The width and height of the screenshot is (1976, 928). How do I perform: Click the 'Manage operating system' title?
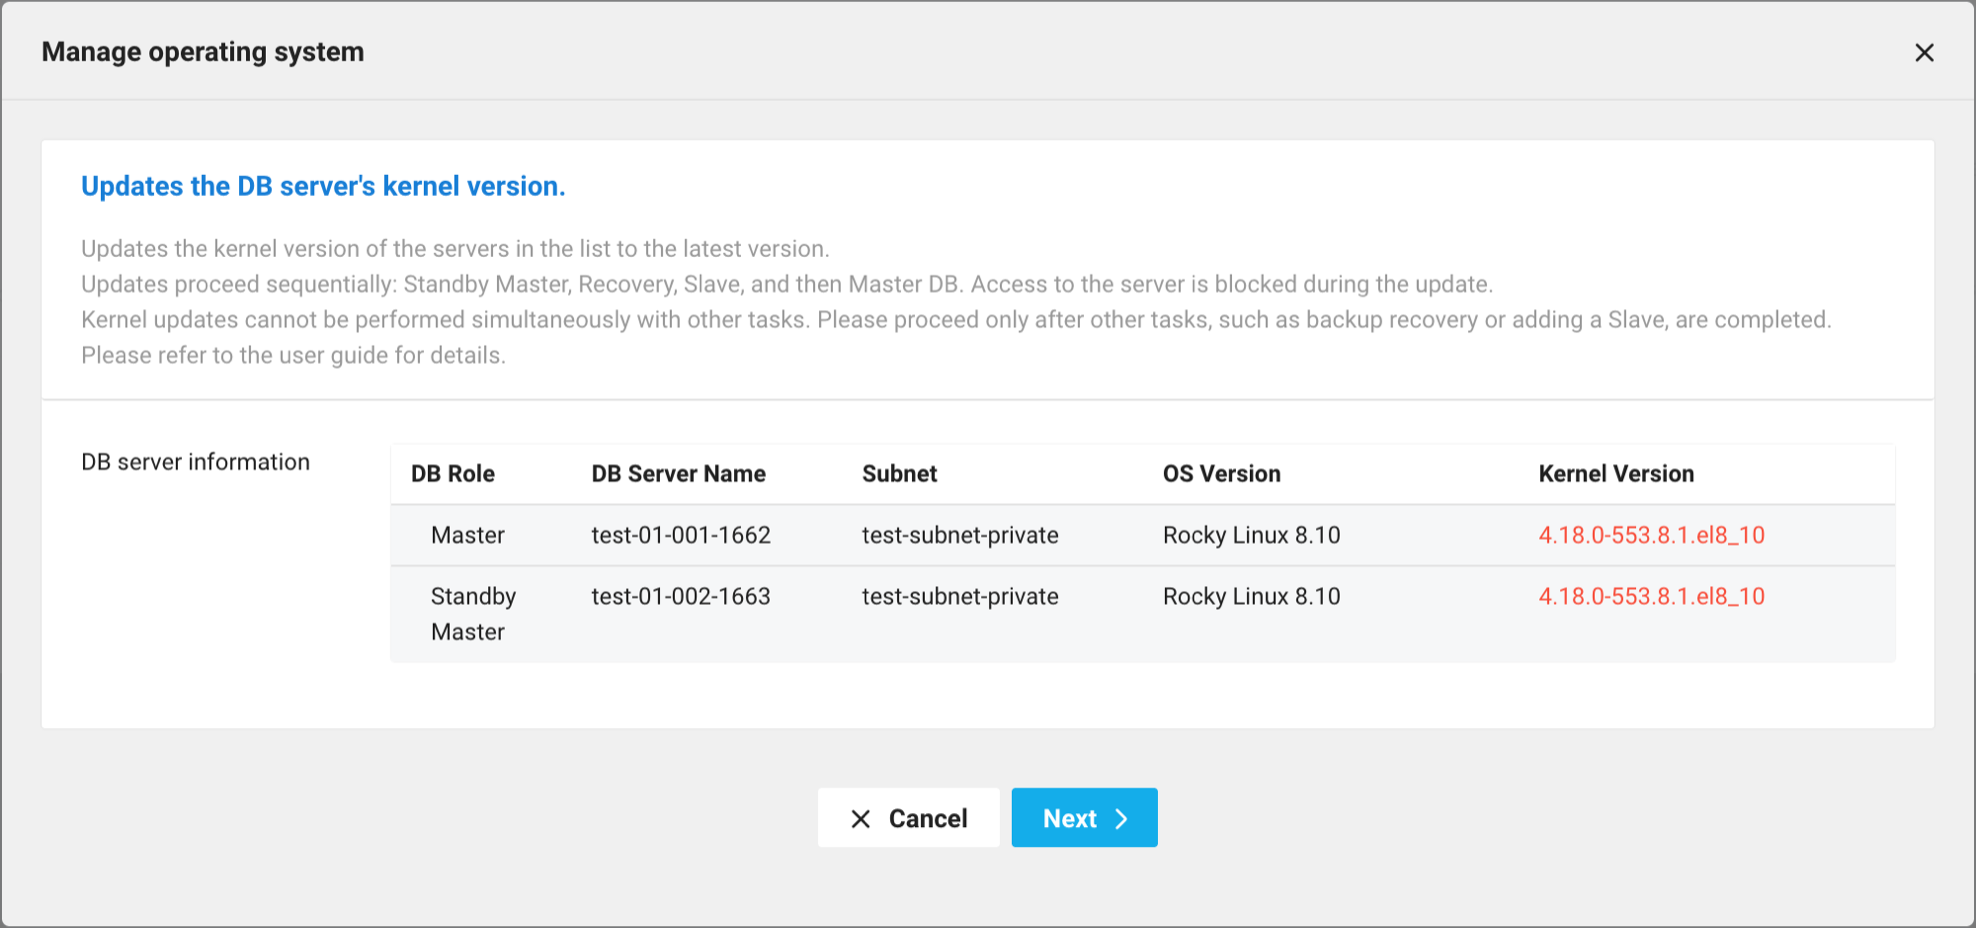coord(203,52)
